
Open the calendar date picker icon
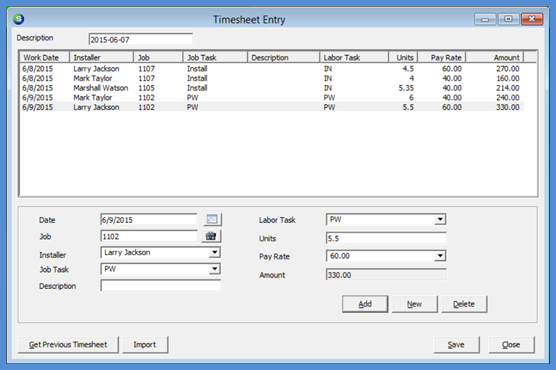212,219
